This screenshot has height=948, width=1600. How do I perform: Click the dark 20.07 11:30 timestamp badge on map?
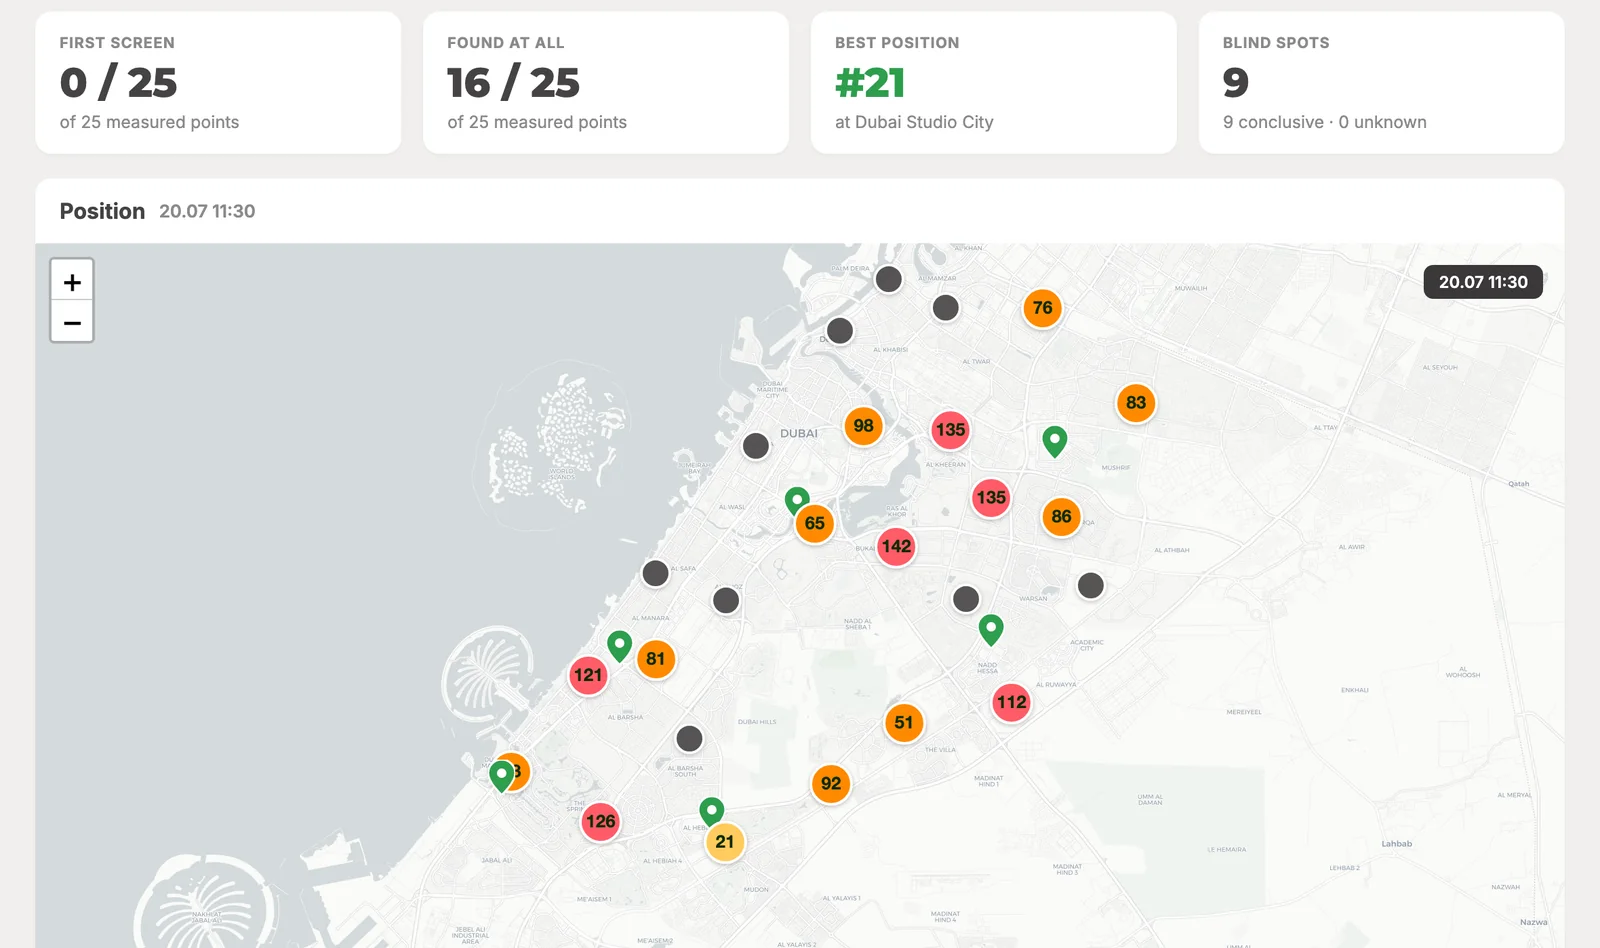pyautogui.click(x=1483, y=282)
